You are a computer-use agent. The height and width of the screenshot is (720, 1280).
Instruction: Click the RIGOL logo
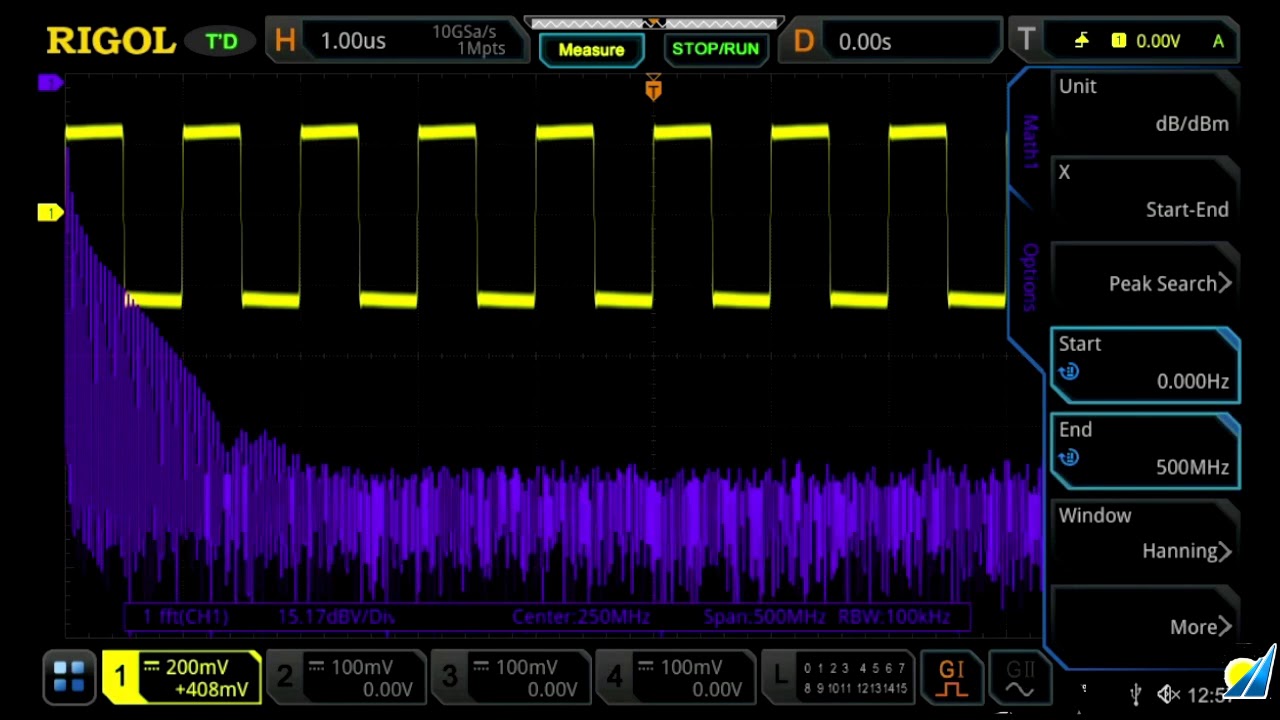111,41
